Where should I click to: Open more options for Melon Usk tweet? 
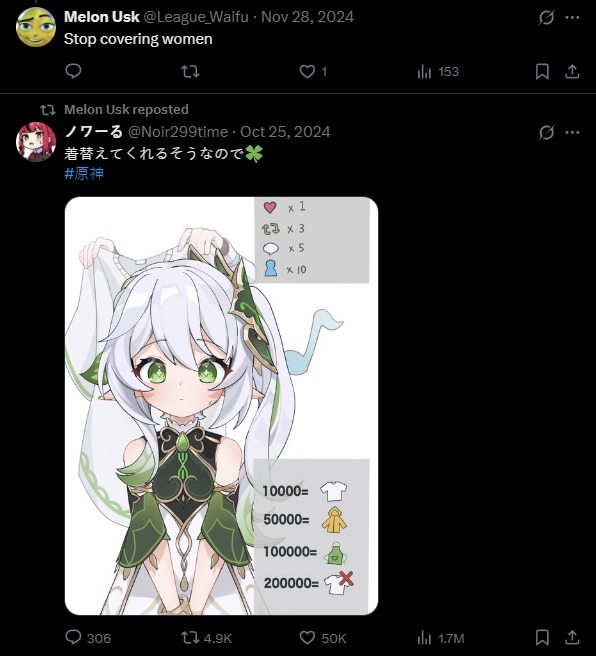572,18
